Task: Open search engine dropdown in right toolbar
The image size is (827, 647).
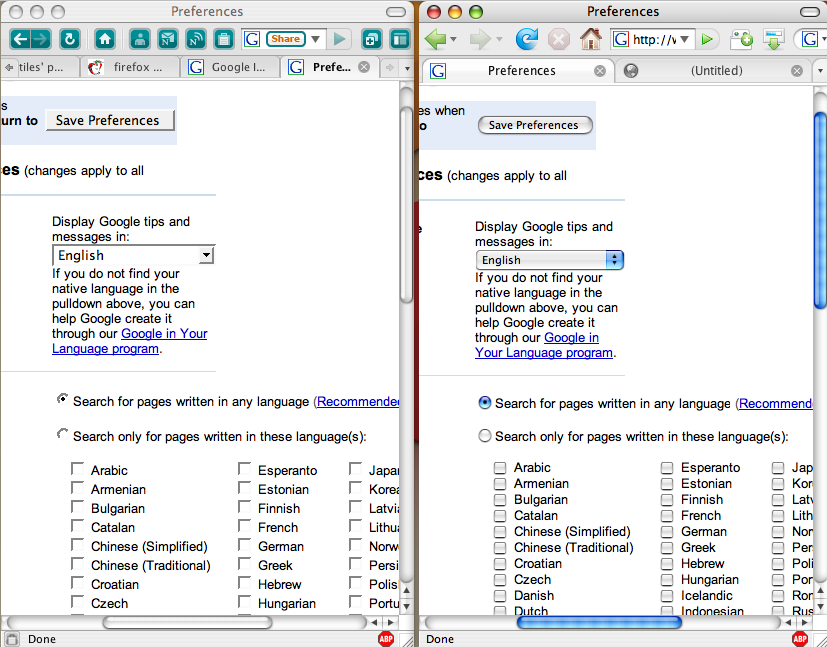Action: pos(824,39)
